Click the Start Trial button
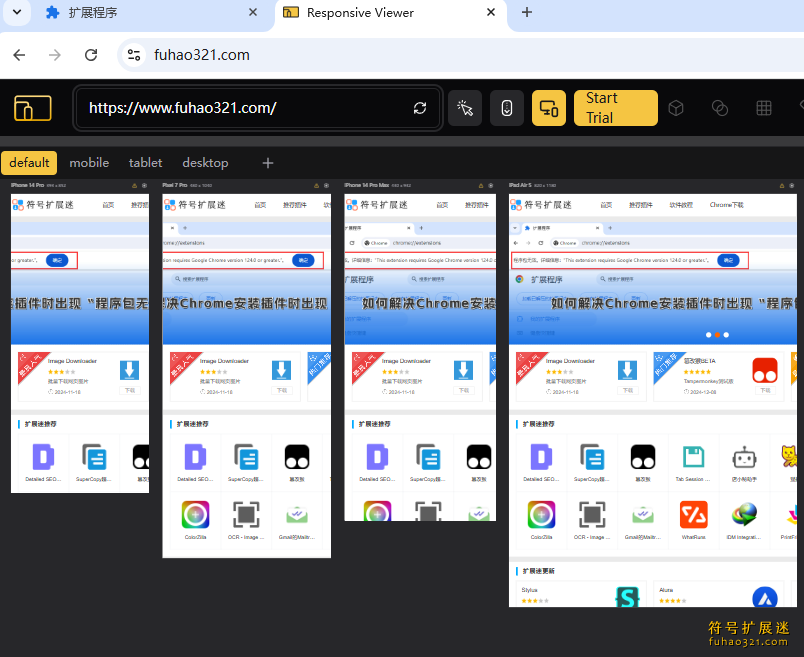 point(615,108)
